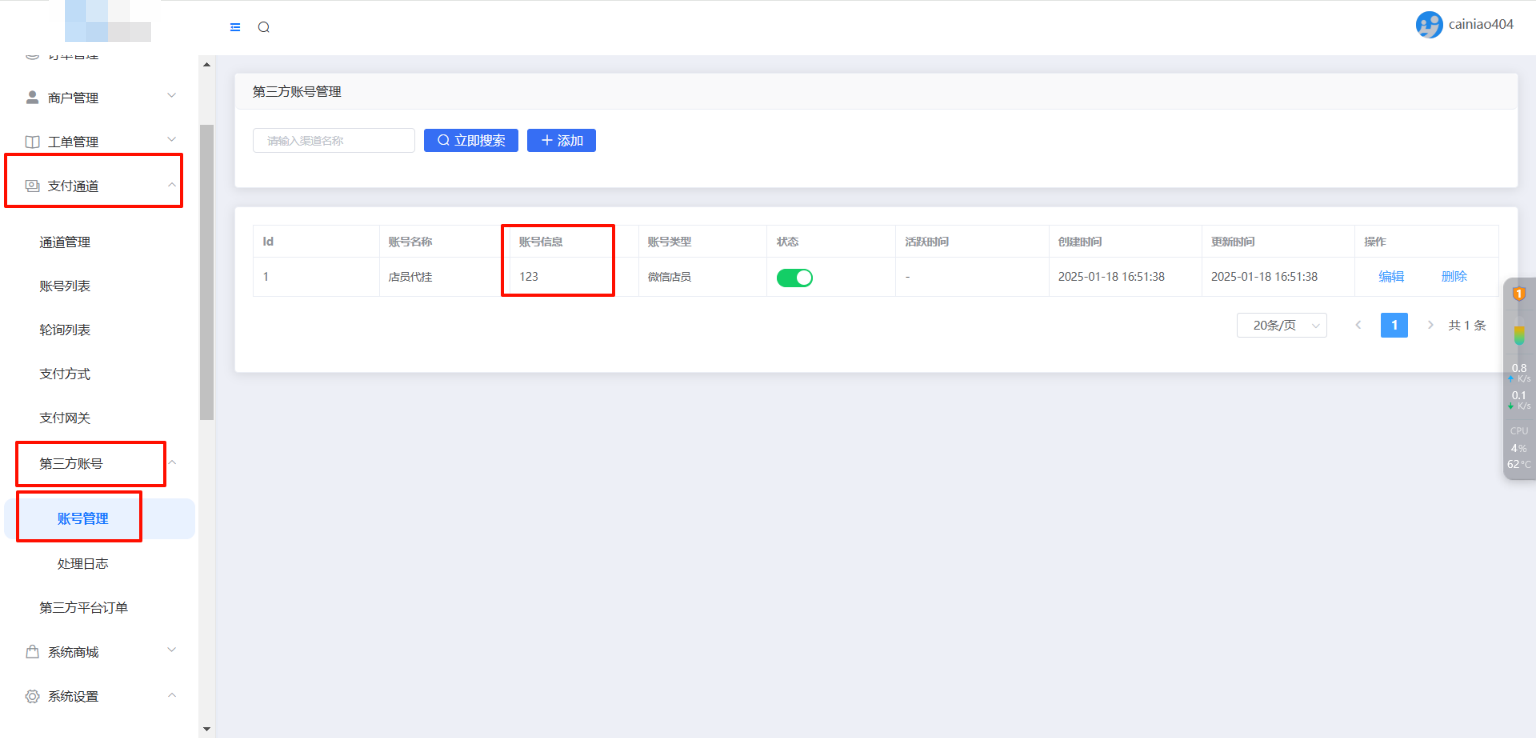This screenshot has height=738, width=1536.
Task: Go to 处理日志 menu item
Action: (83, 564)
